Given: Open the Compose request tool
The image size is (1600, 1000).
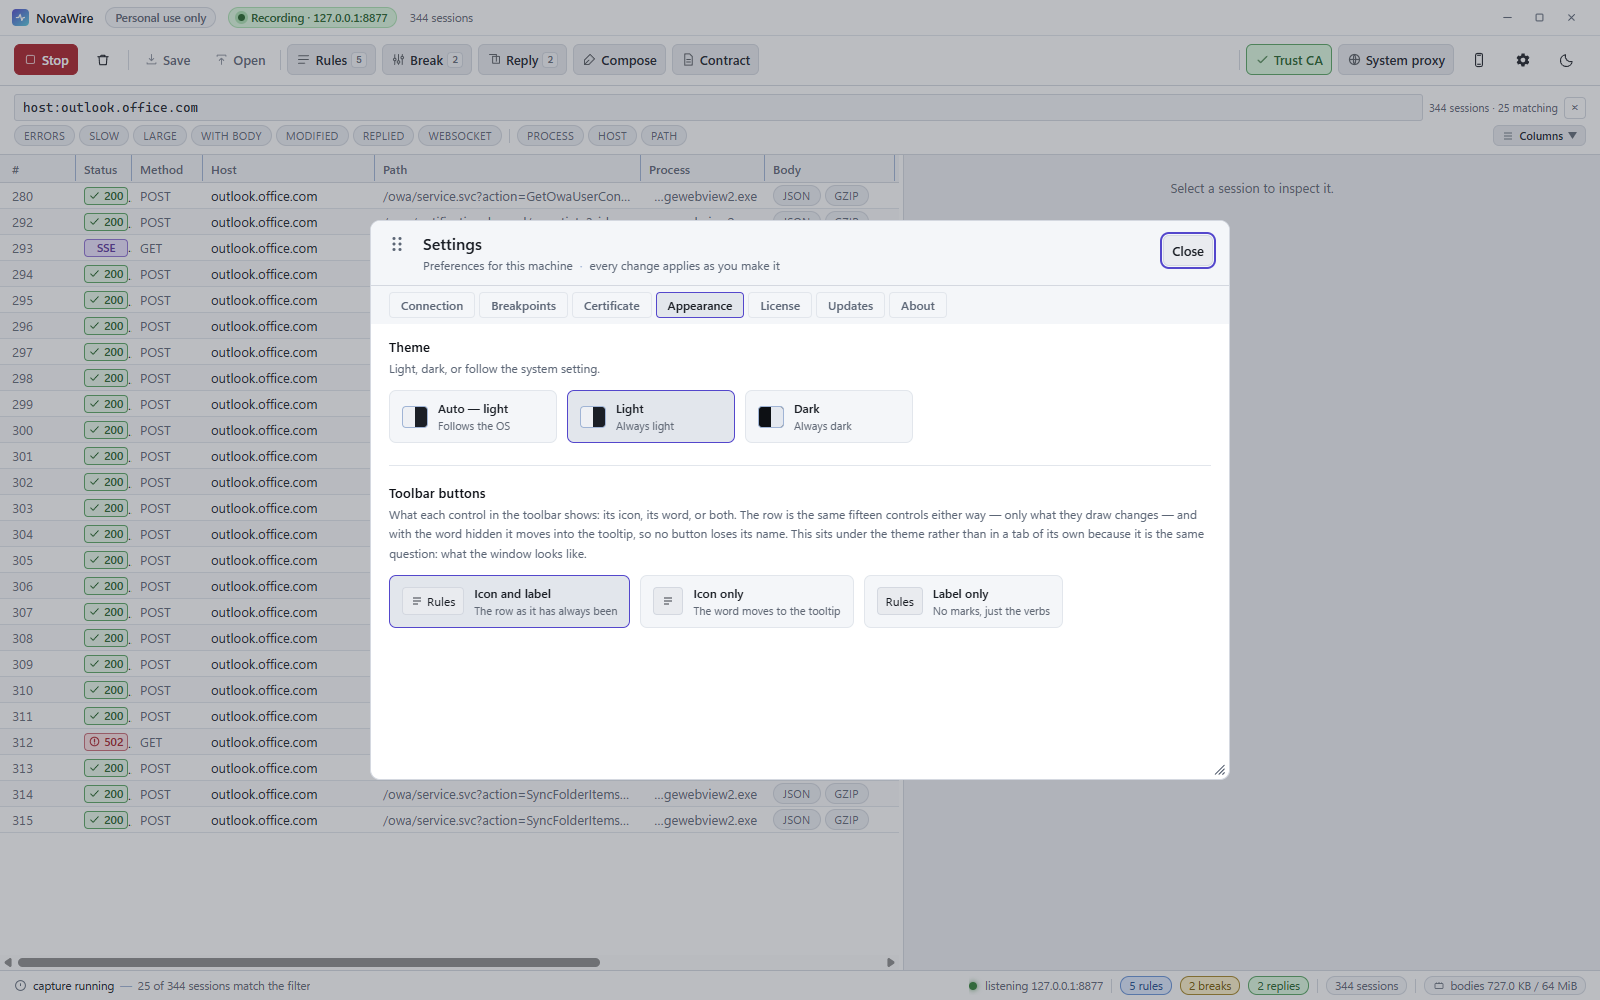Looking at the screenshot, I should tap(619, 60).
